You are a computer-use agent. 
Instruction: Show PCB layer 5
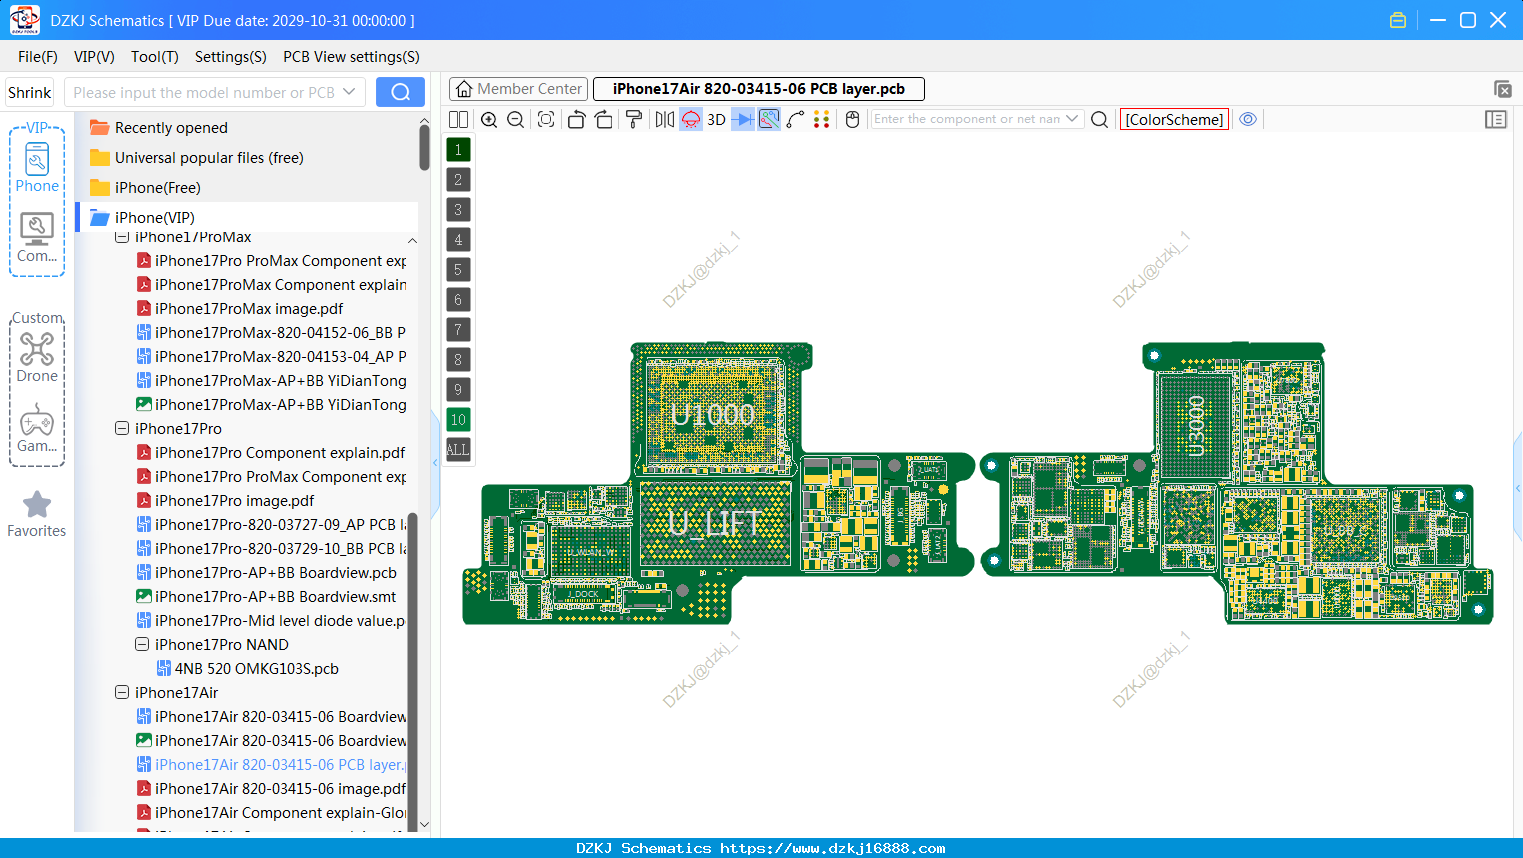pyautogui.click(x=458, y=270)
